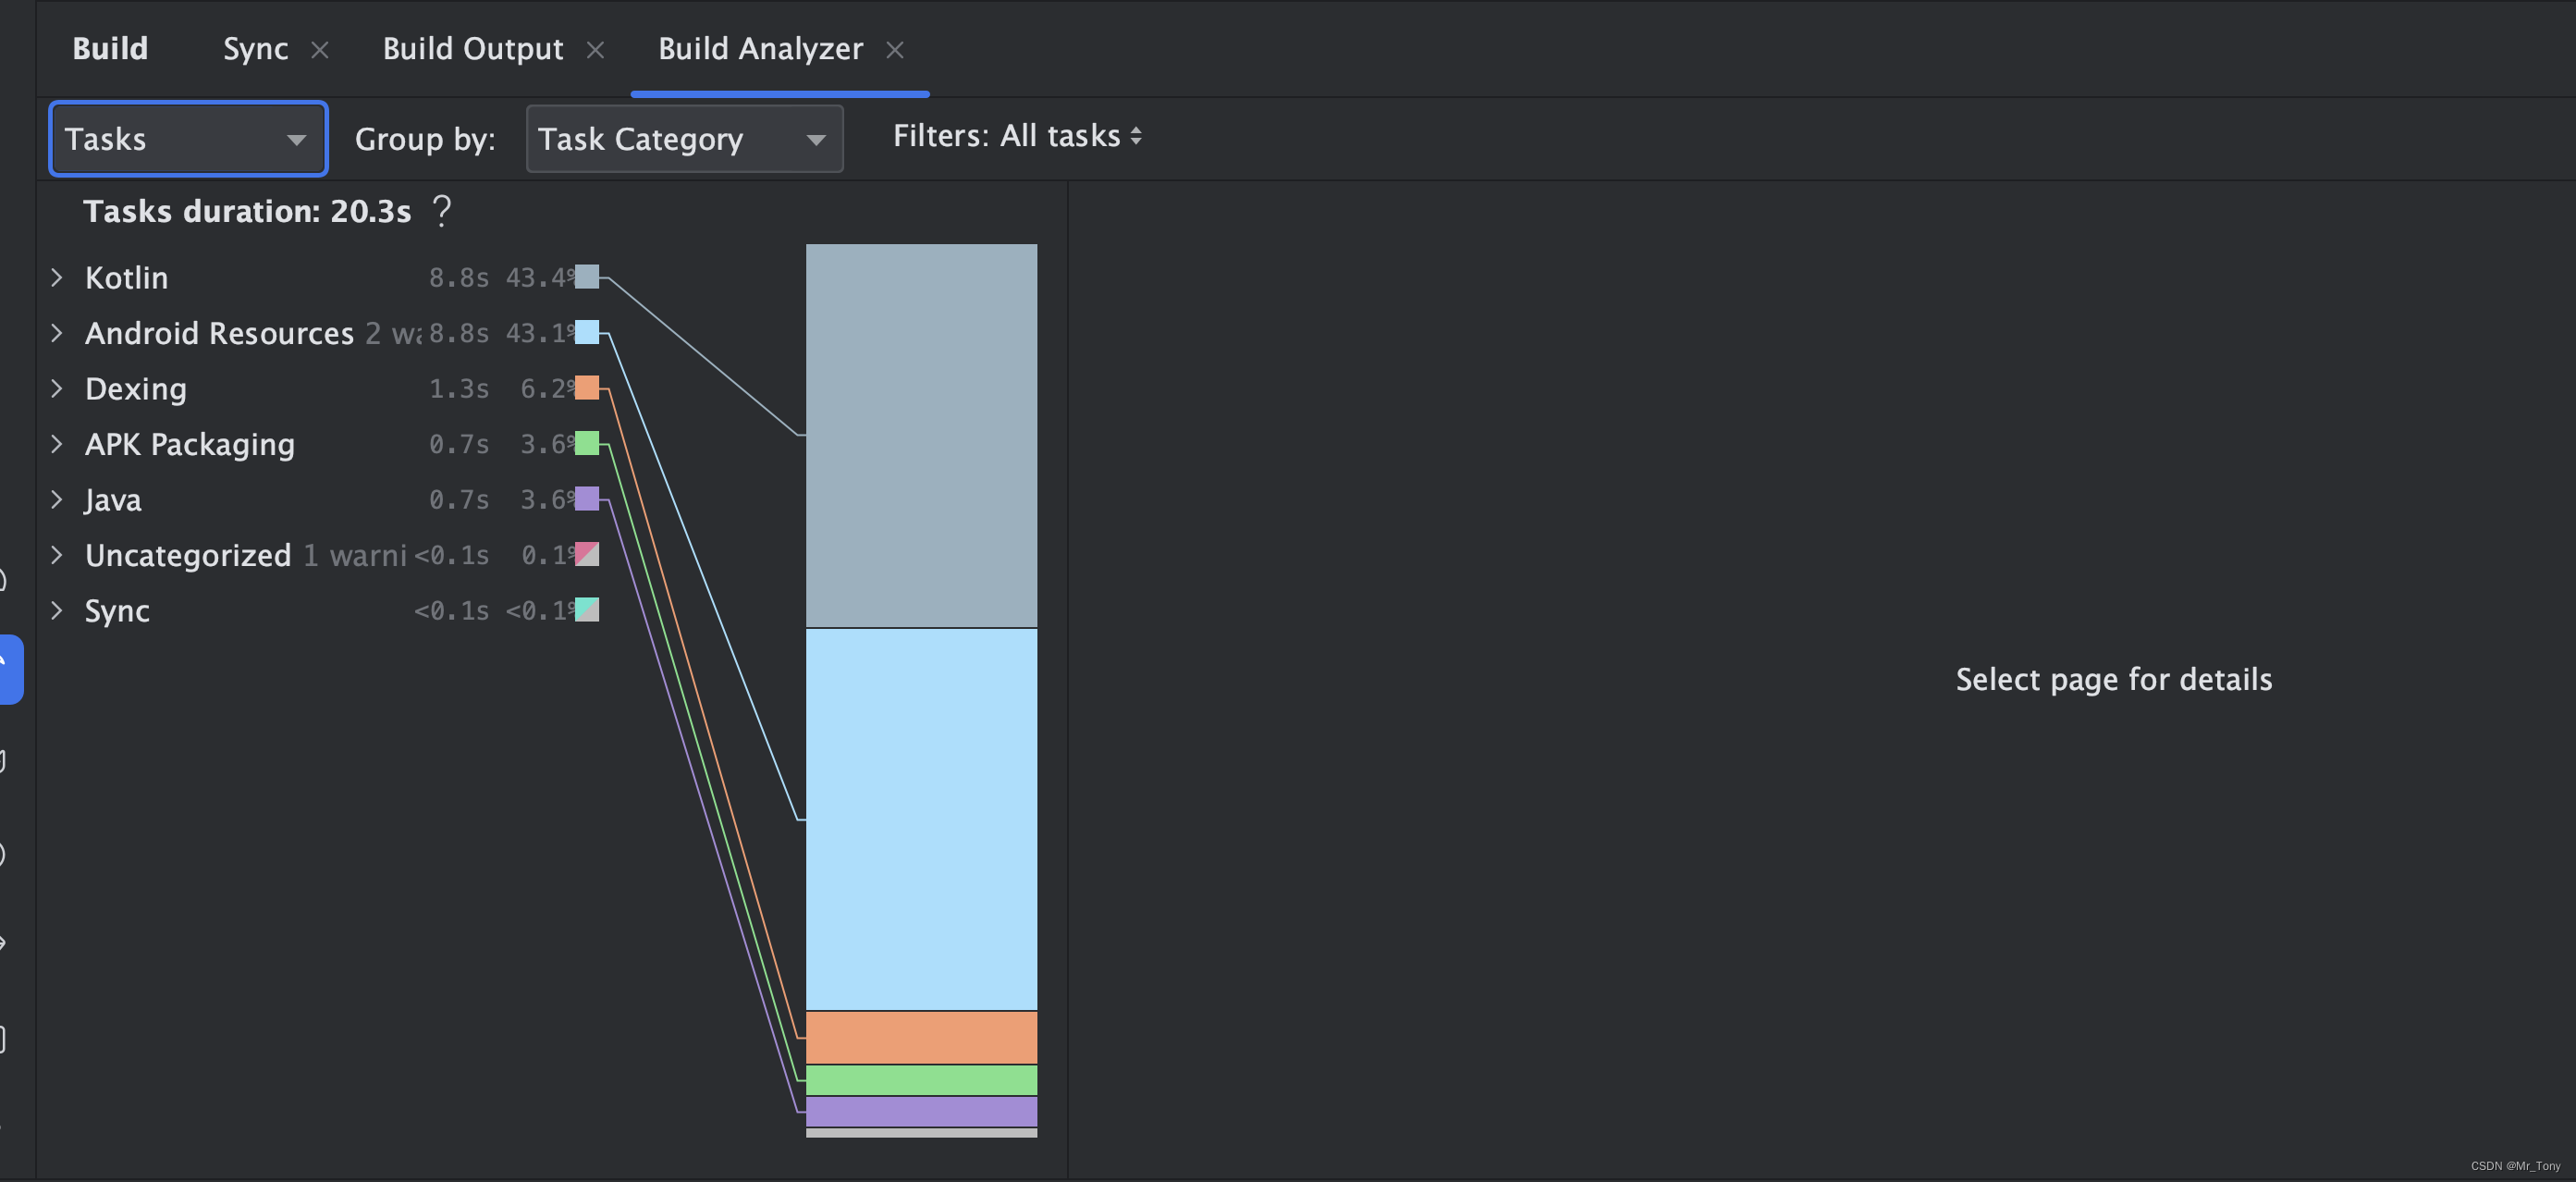Click the gray Kotlin segment in chart

[921, 435]
